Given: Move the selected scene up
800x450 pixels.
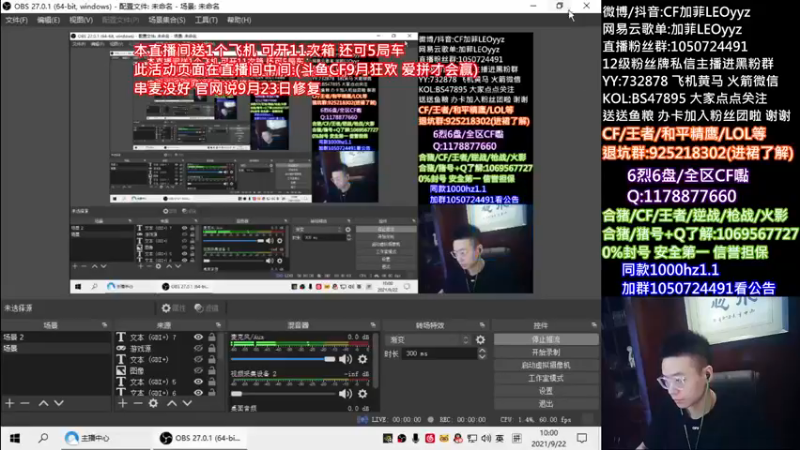Looking at the screenshot, I should pos(43,403).
